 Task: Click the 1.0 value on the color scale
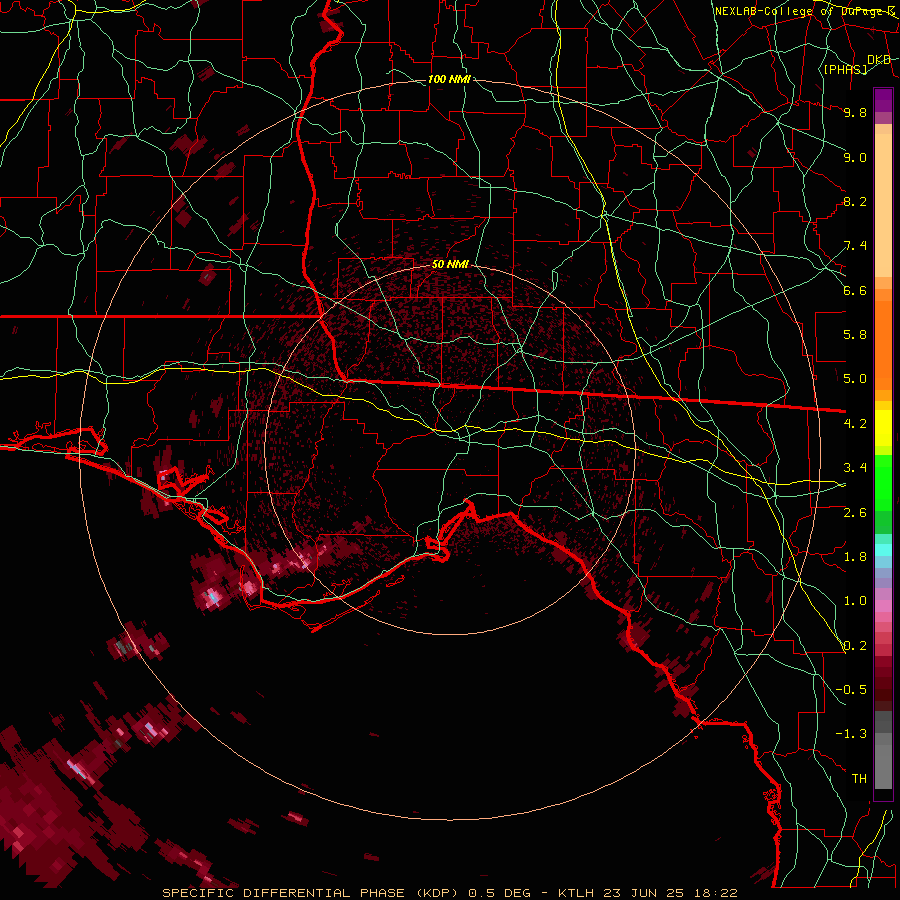(855, 601)
